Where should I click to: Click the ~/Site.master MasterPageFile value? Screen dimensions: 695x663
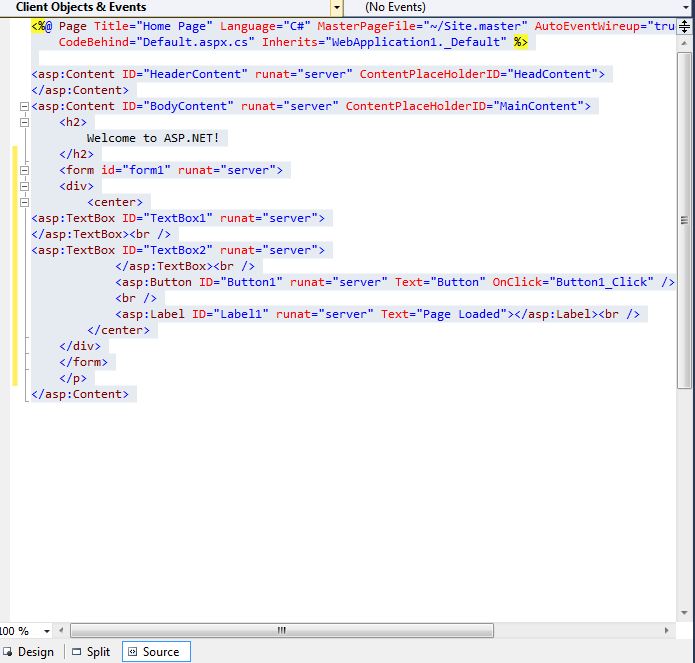pos(475,26)
